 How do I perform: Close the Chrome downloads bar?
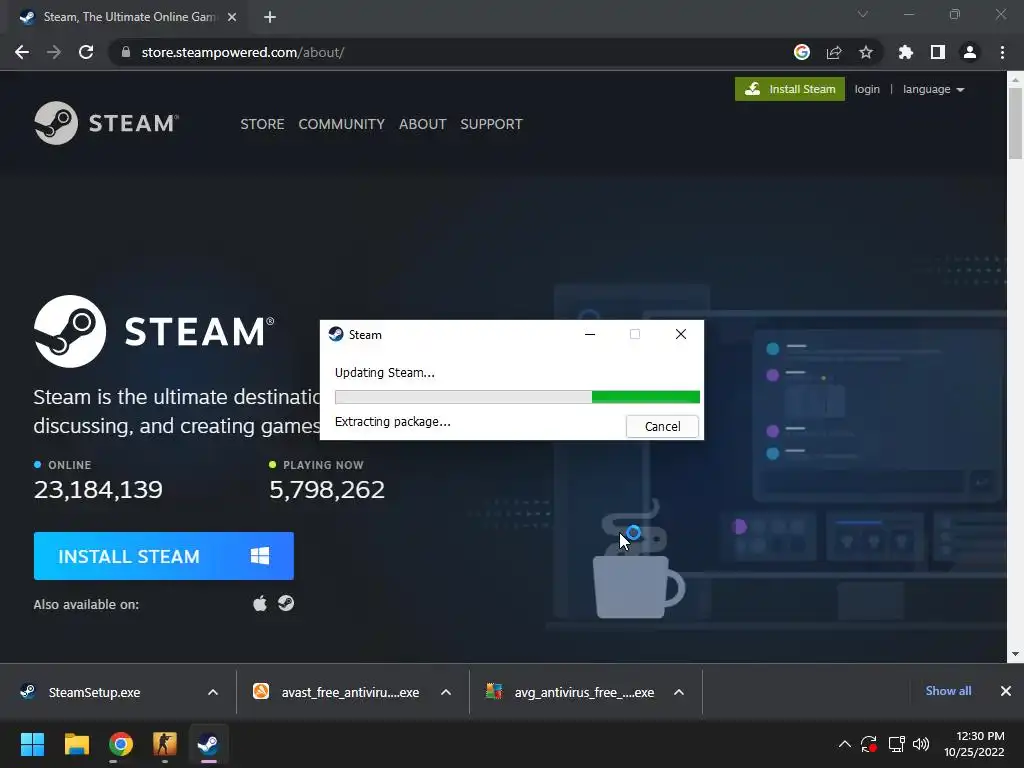tap(1006, 691)
